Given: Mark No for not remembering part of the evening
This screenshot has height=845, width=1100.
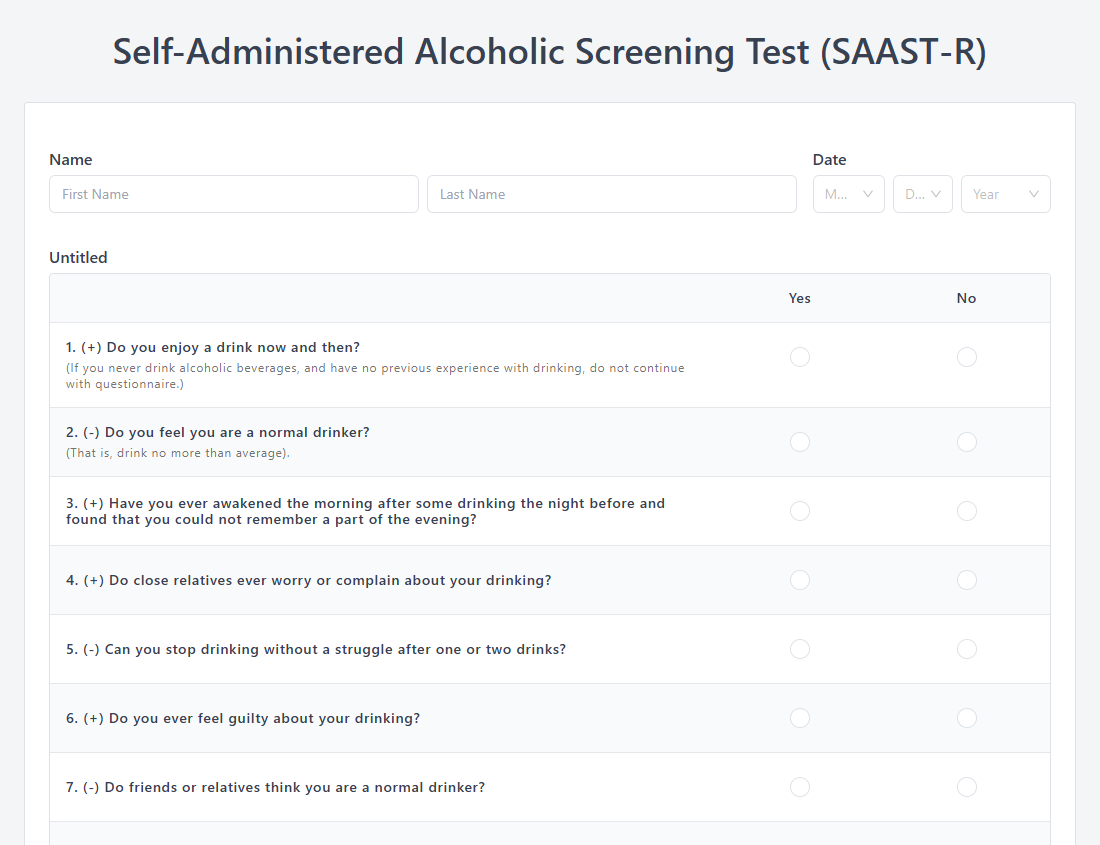Looking at the screenshot, I should [x=966, y=511].
